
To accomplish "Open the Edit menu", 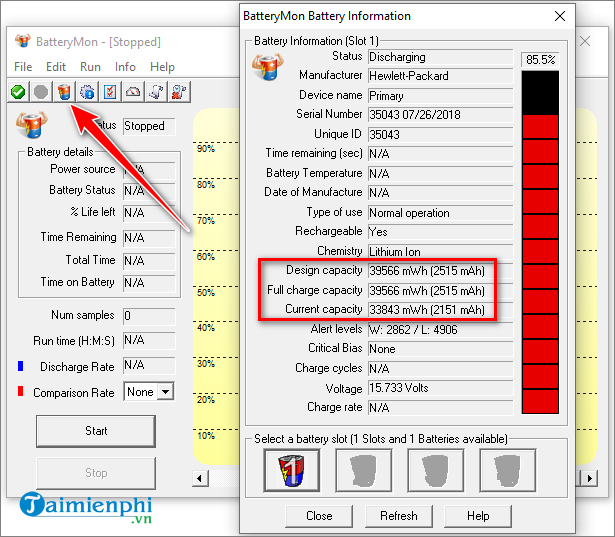I will [56, 67].
